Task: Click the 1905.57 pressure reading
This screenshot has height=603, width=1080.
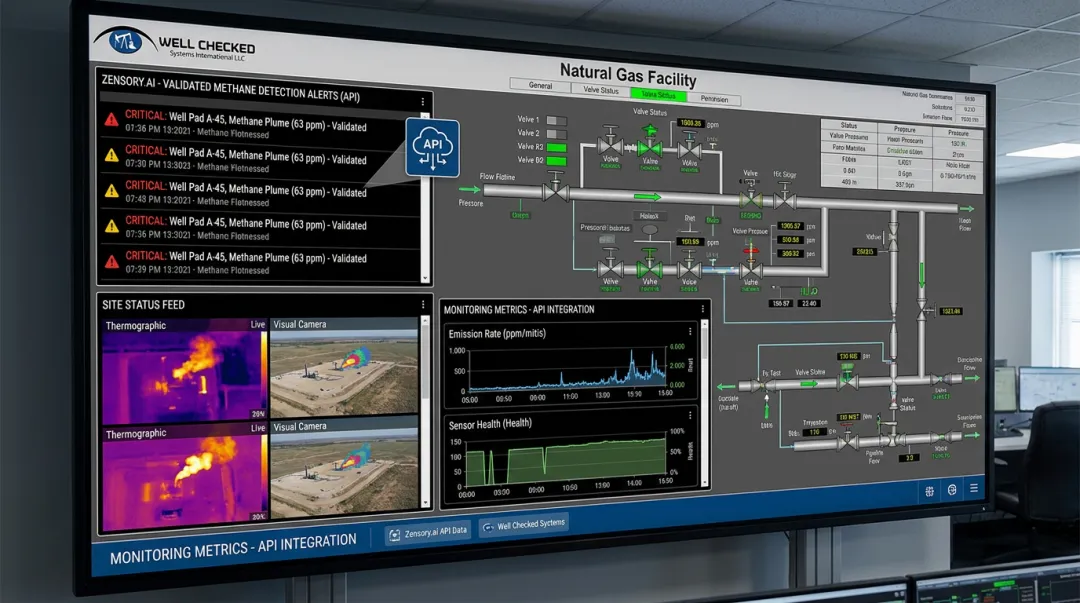Action: pyautogui.click(x=790, y=226)
